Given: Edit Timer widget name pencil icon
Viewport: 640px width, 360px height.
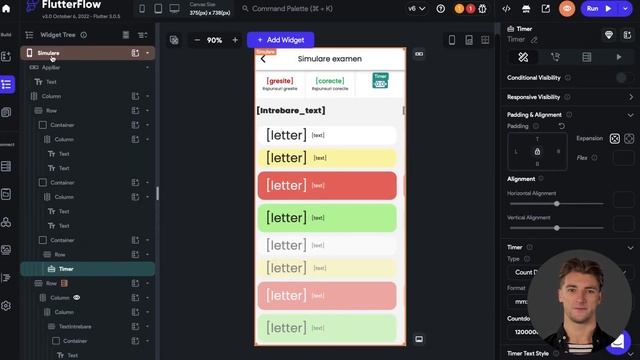Looking at the screenshot, I should [x=534, y=40].
